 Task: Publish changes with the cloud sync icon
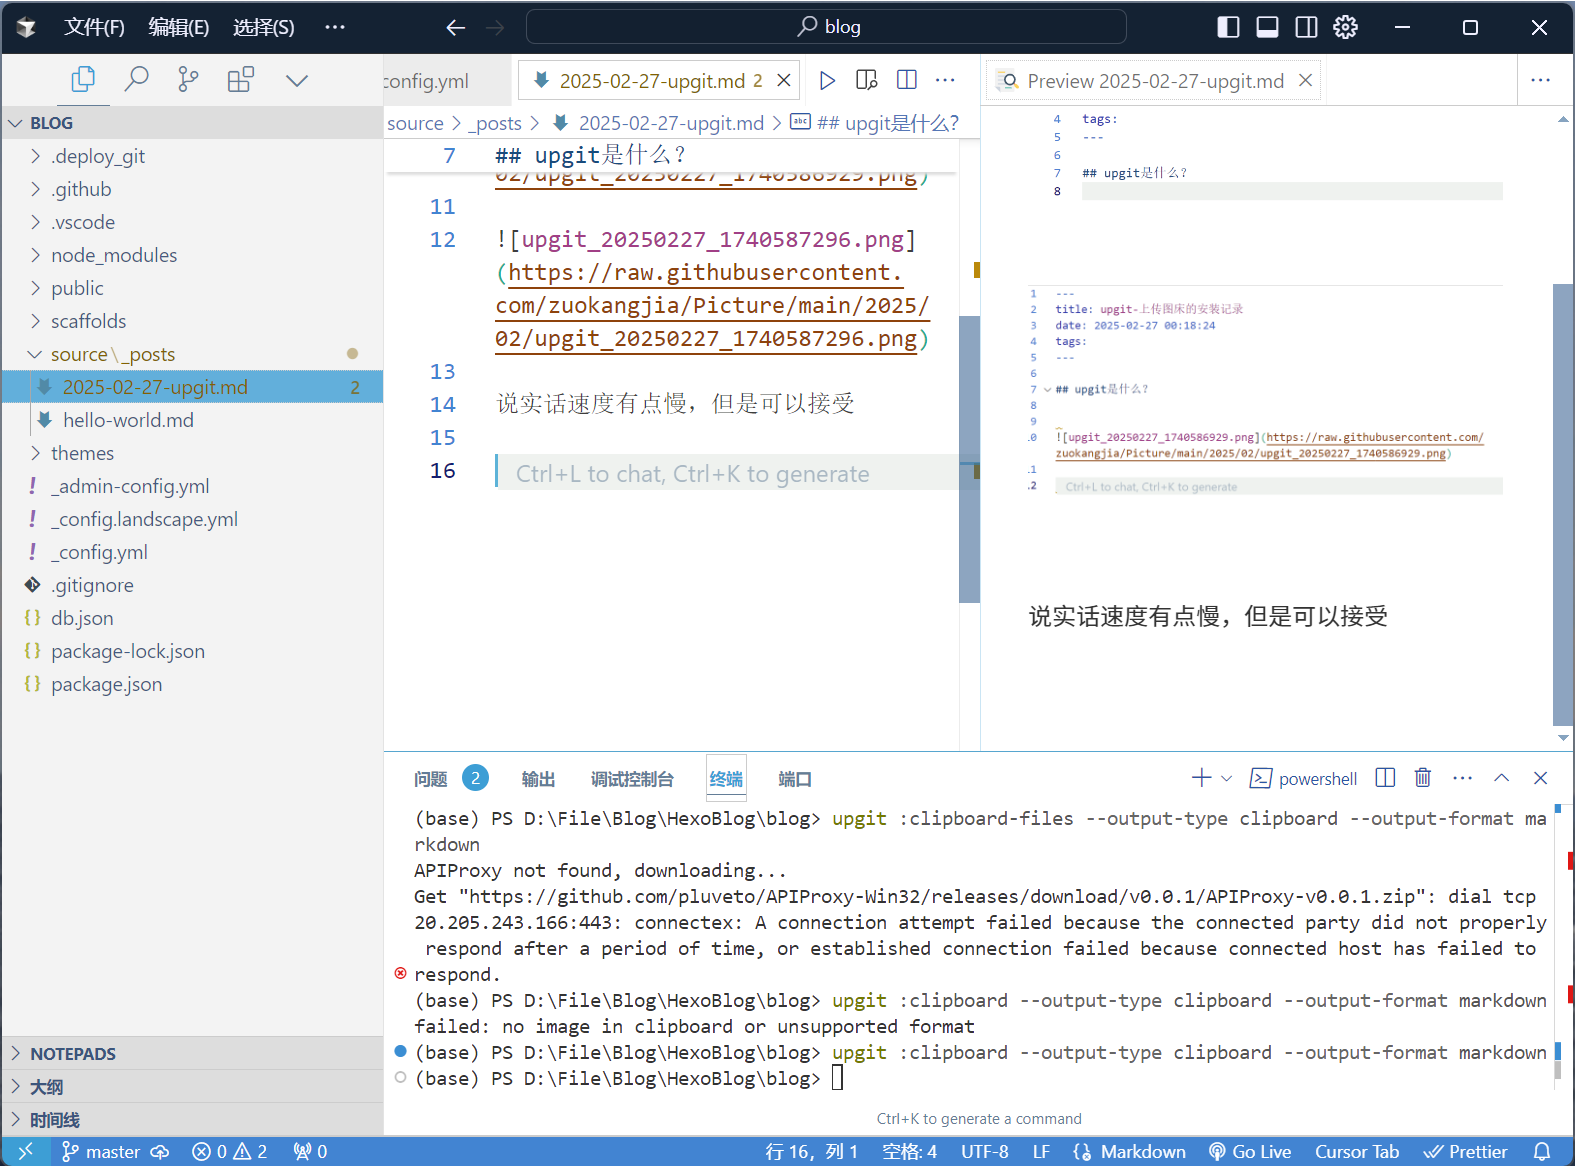click(160, 1151)
